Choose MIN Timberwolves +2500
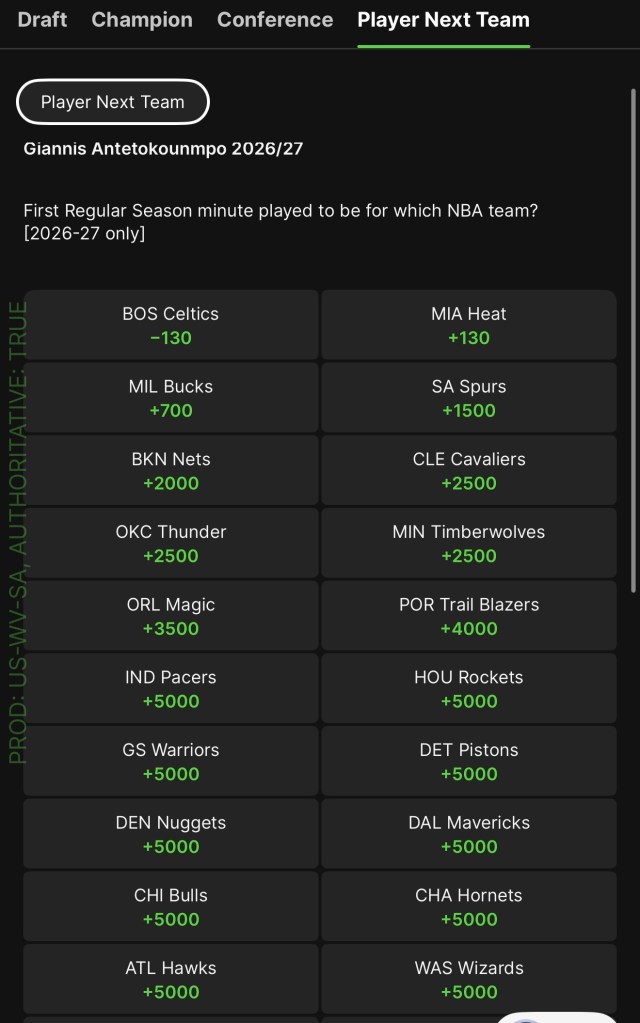 click(x=468, y=543)
